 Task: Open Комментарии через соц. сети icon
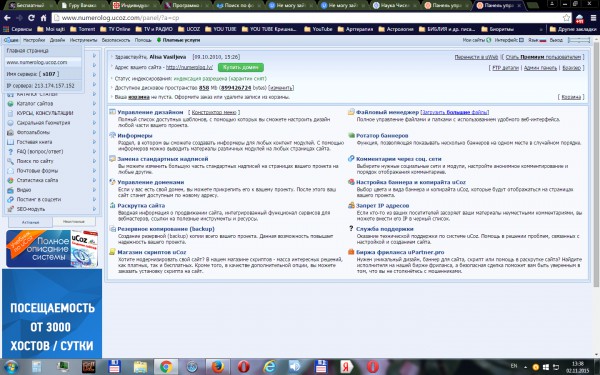tap(351, 158)
